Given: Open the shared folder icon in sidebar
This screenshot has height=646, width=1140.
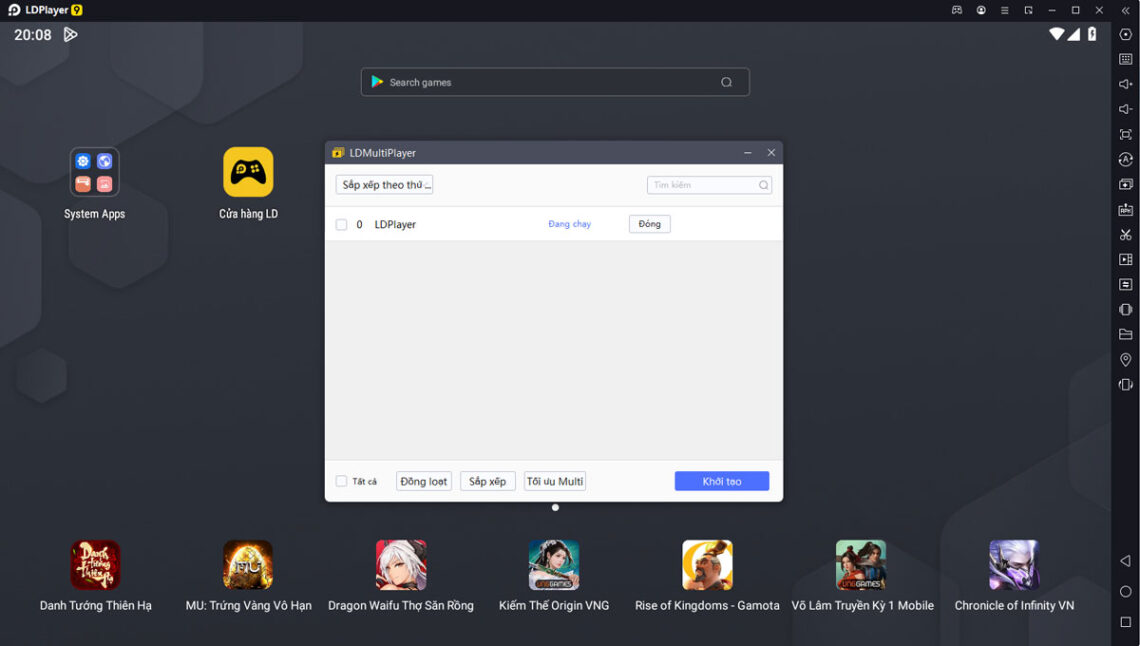Looking at the screenshot, I should 1125,334.
